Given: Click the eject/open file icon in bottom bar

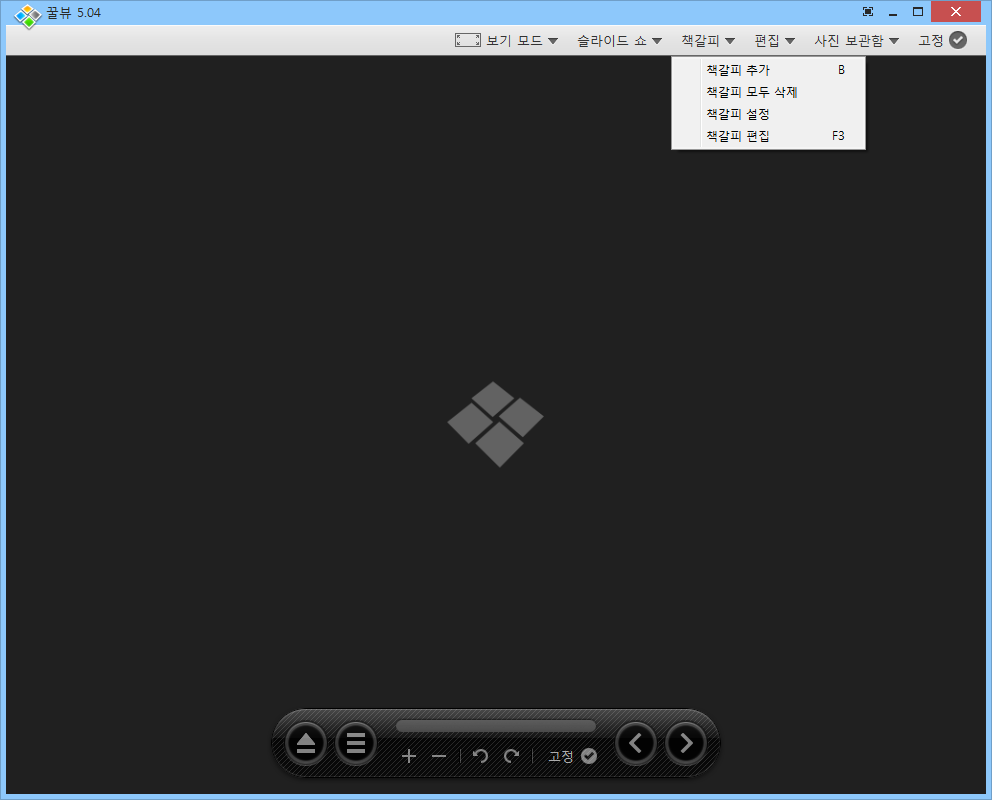Looking at the screenshot, I should tap(306, 743).
